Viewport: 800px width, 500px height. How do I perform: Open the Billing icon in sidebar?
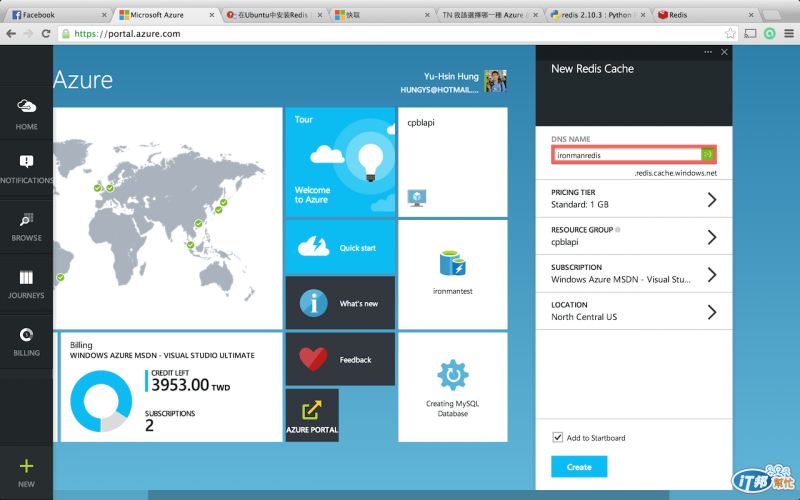(x=26, y=335)
